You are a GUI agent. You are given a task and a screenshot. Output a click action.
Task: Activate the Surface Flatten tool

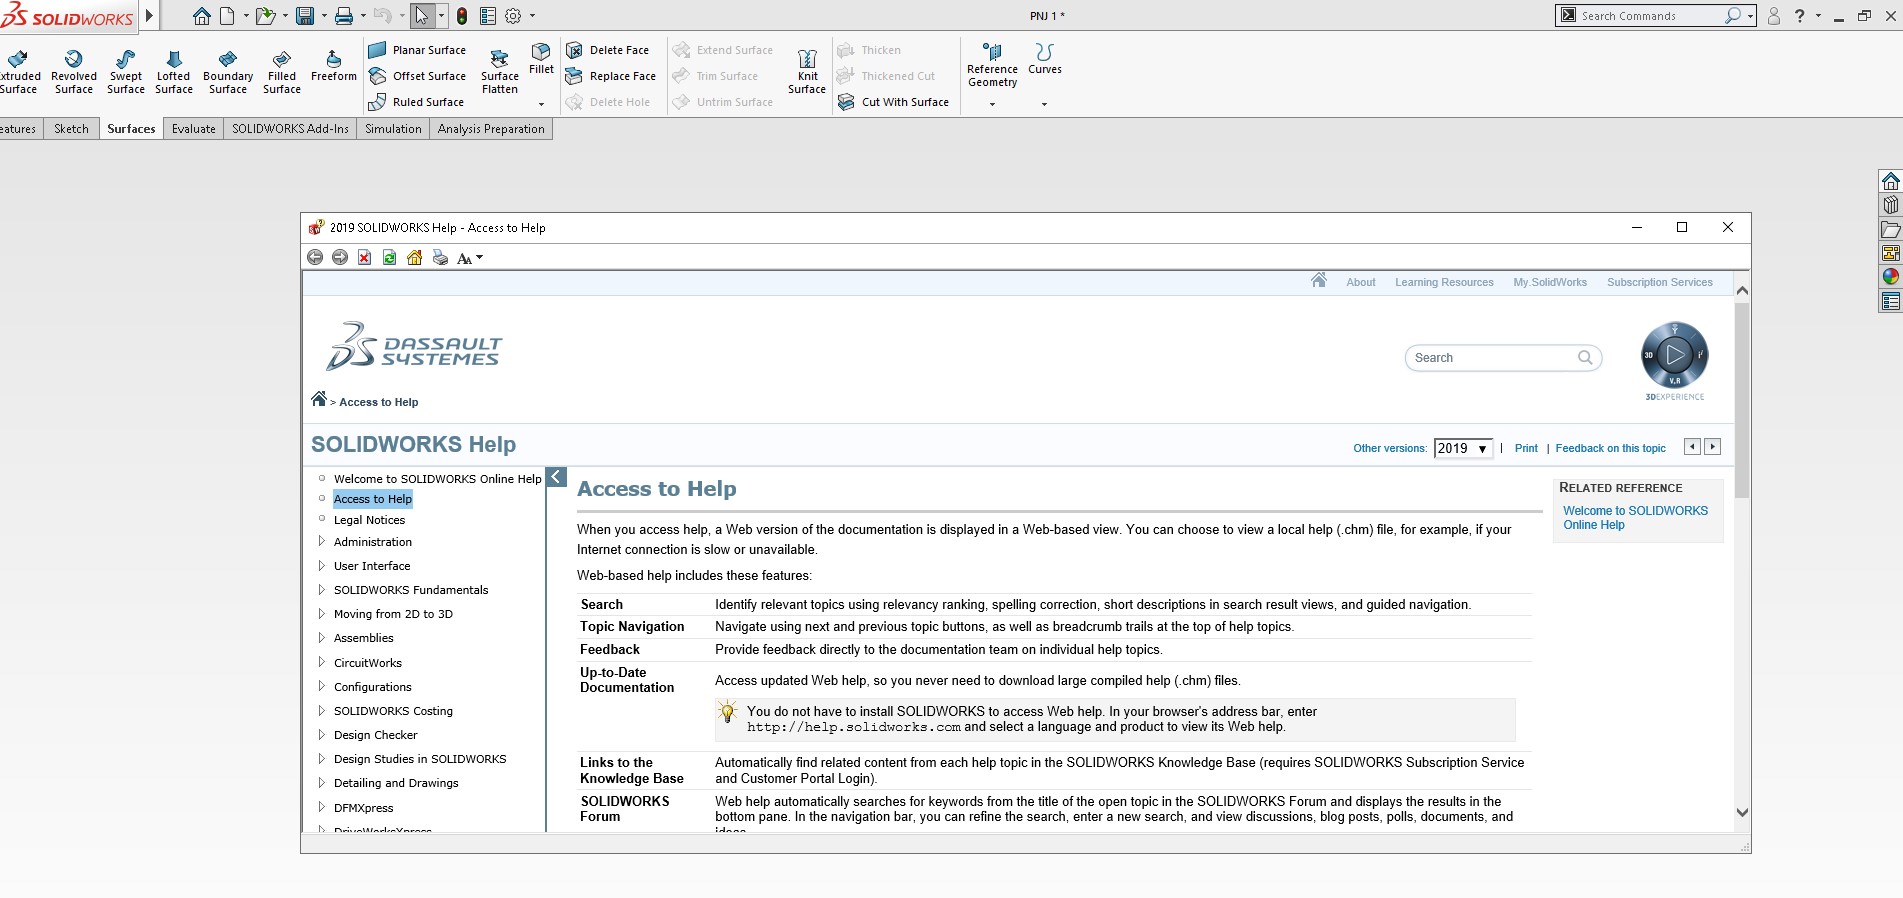(x=500, y=71)
